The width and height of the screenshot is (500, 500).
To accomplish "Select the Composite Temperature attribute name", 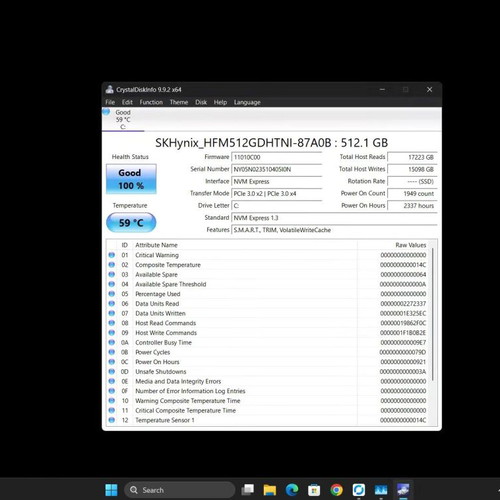I will pyautogui.click(x=168, y=265).
